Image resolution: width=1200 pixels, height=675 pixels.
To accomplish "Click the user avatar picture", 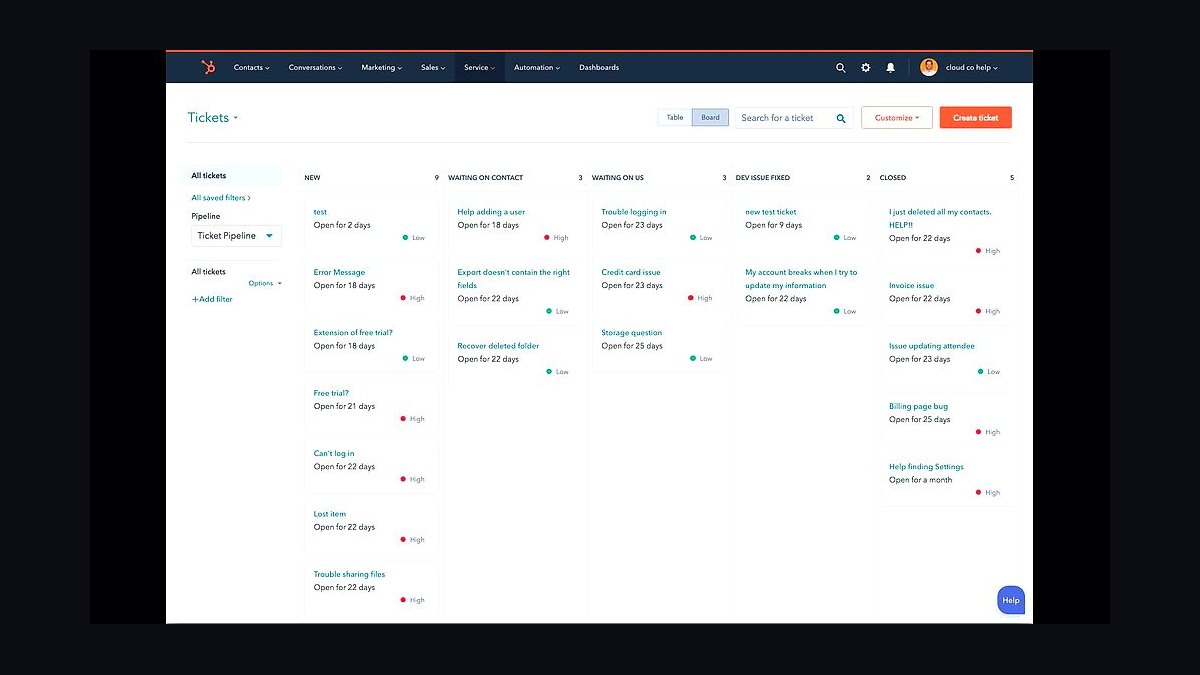I will pos(929,67).
